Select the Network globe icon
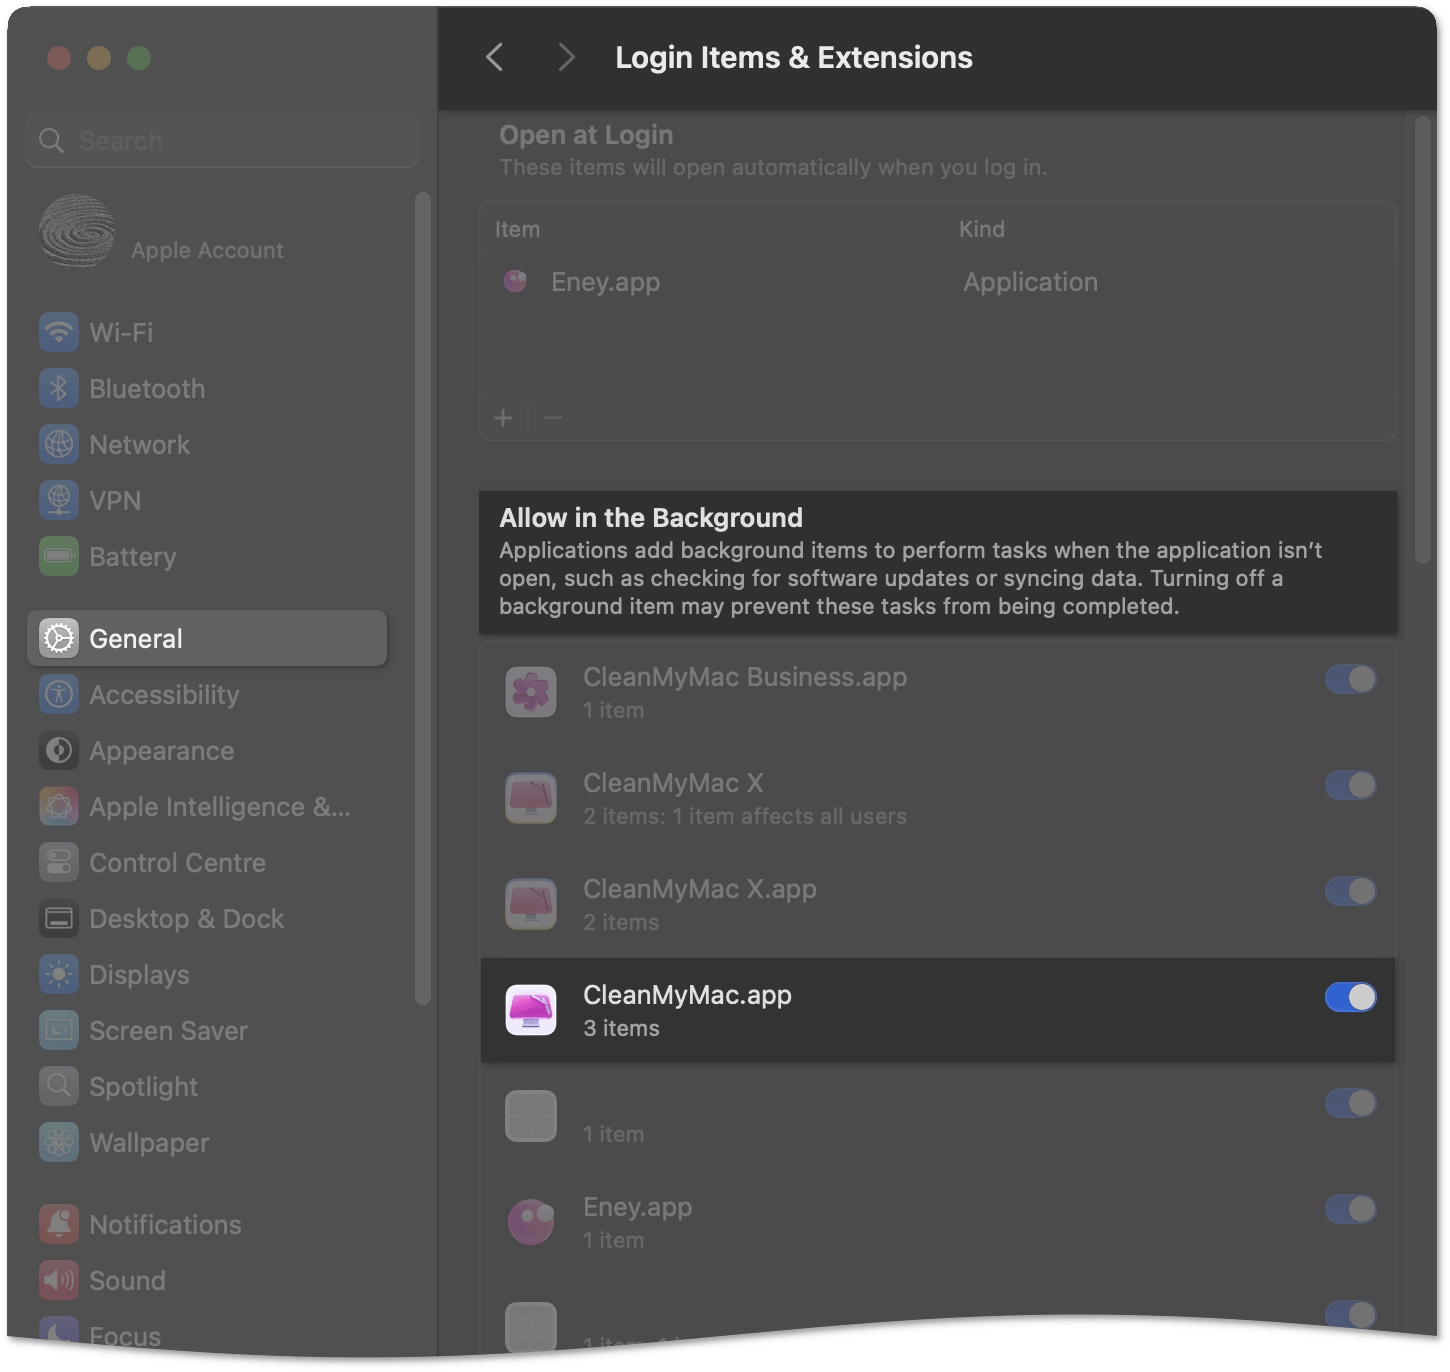The height and width of the screenshot is (1372, 1450). click(59, 444)
